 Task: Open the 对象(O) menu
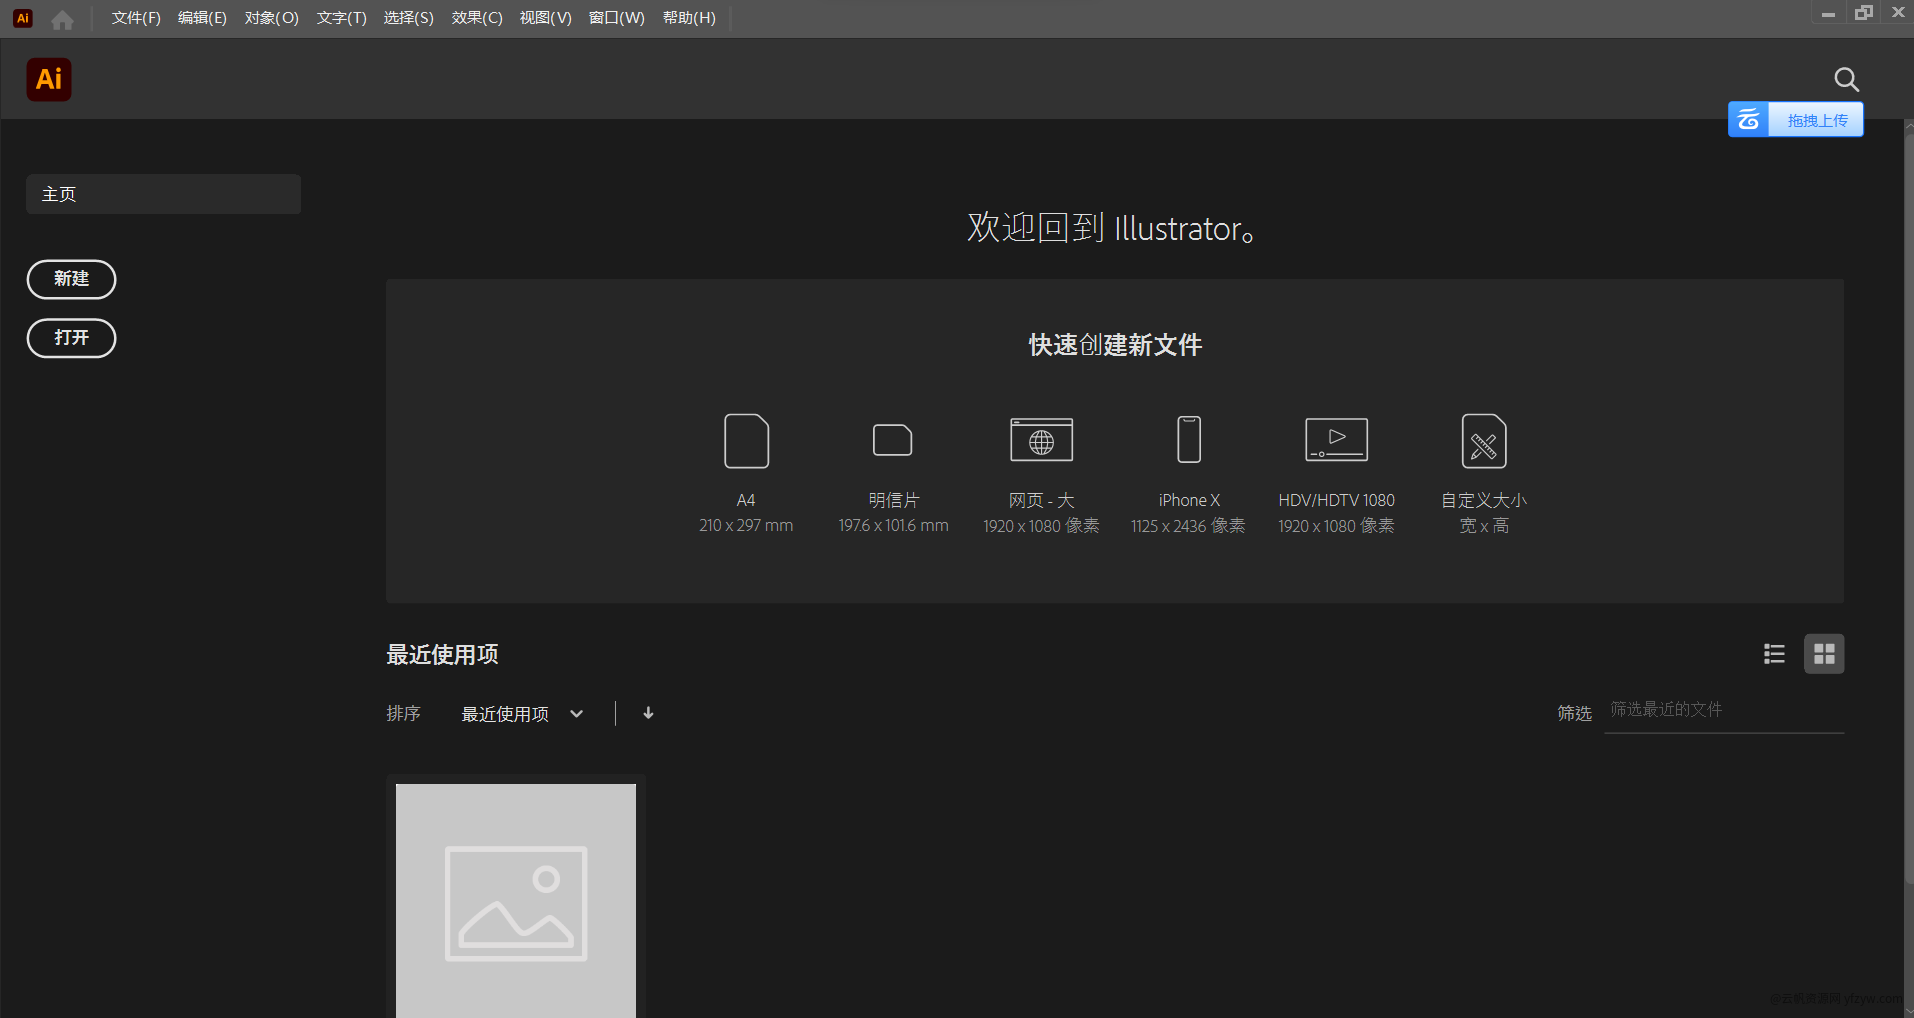[272, 18]
